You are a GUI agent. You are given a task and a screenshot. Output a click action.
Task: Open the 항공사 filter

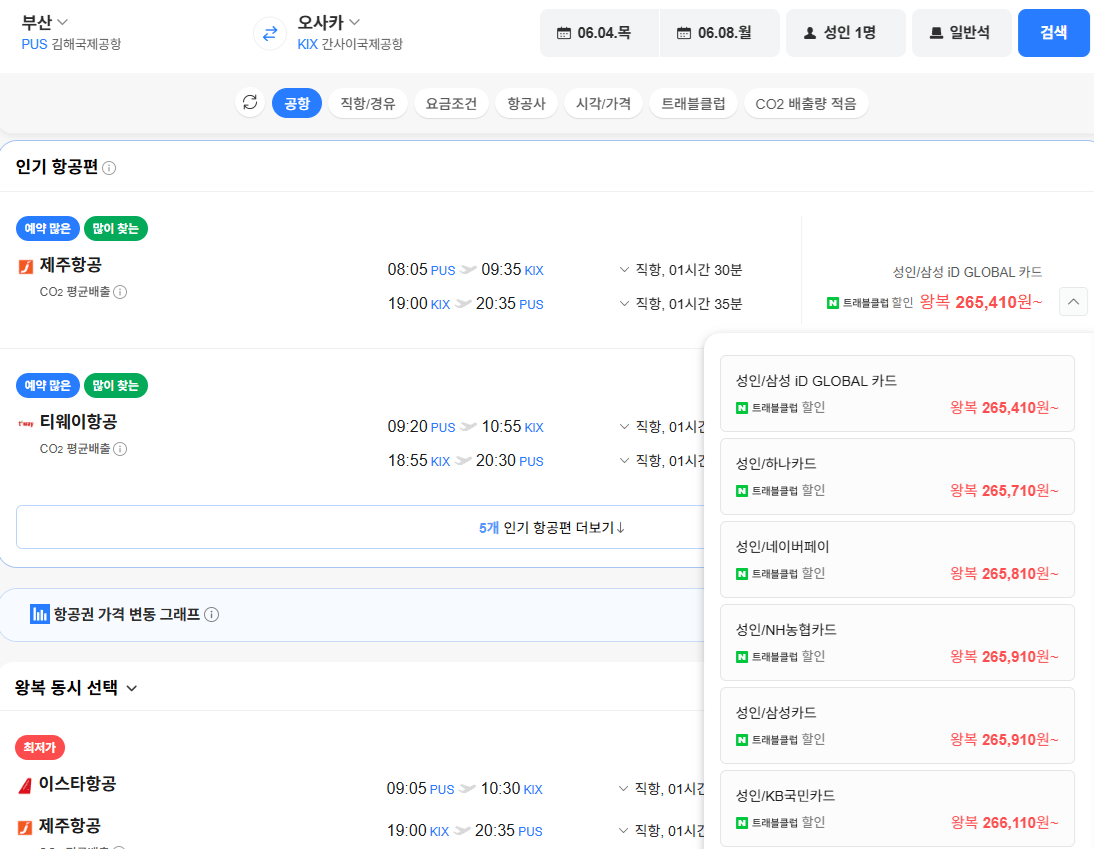click(x=526, y=103)
